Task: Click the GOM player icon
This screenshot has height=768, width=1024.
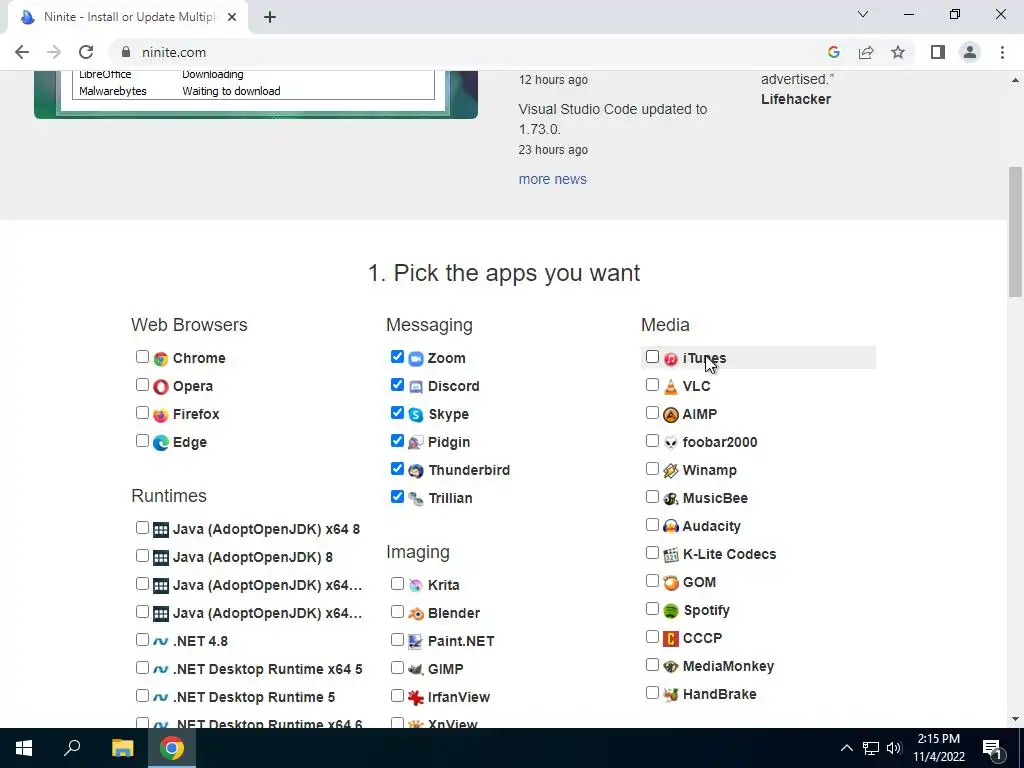Action: coord(671,583)
